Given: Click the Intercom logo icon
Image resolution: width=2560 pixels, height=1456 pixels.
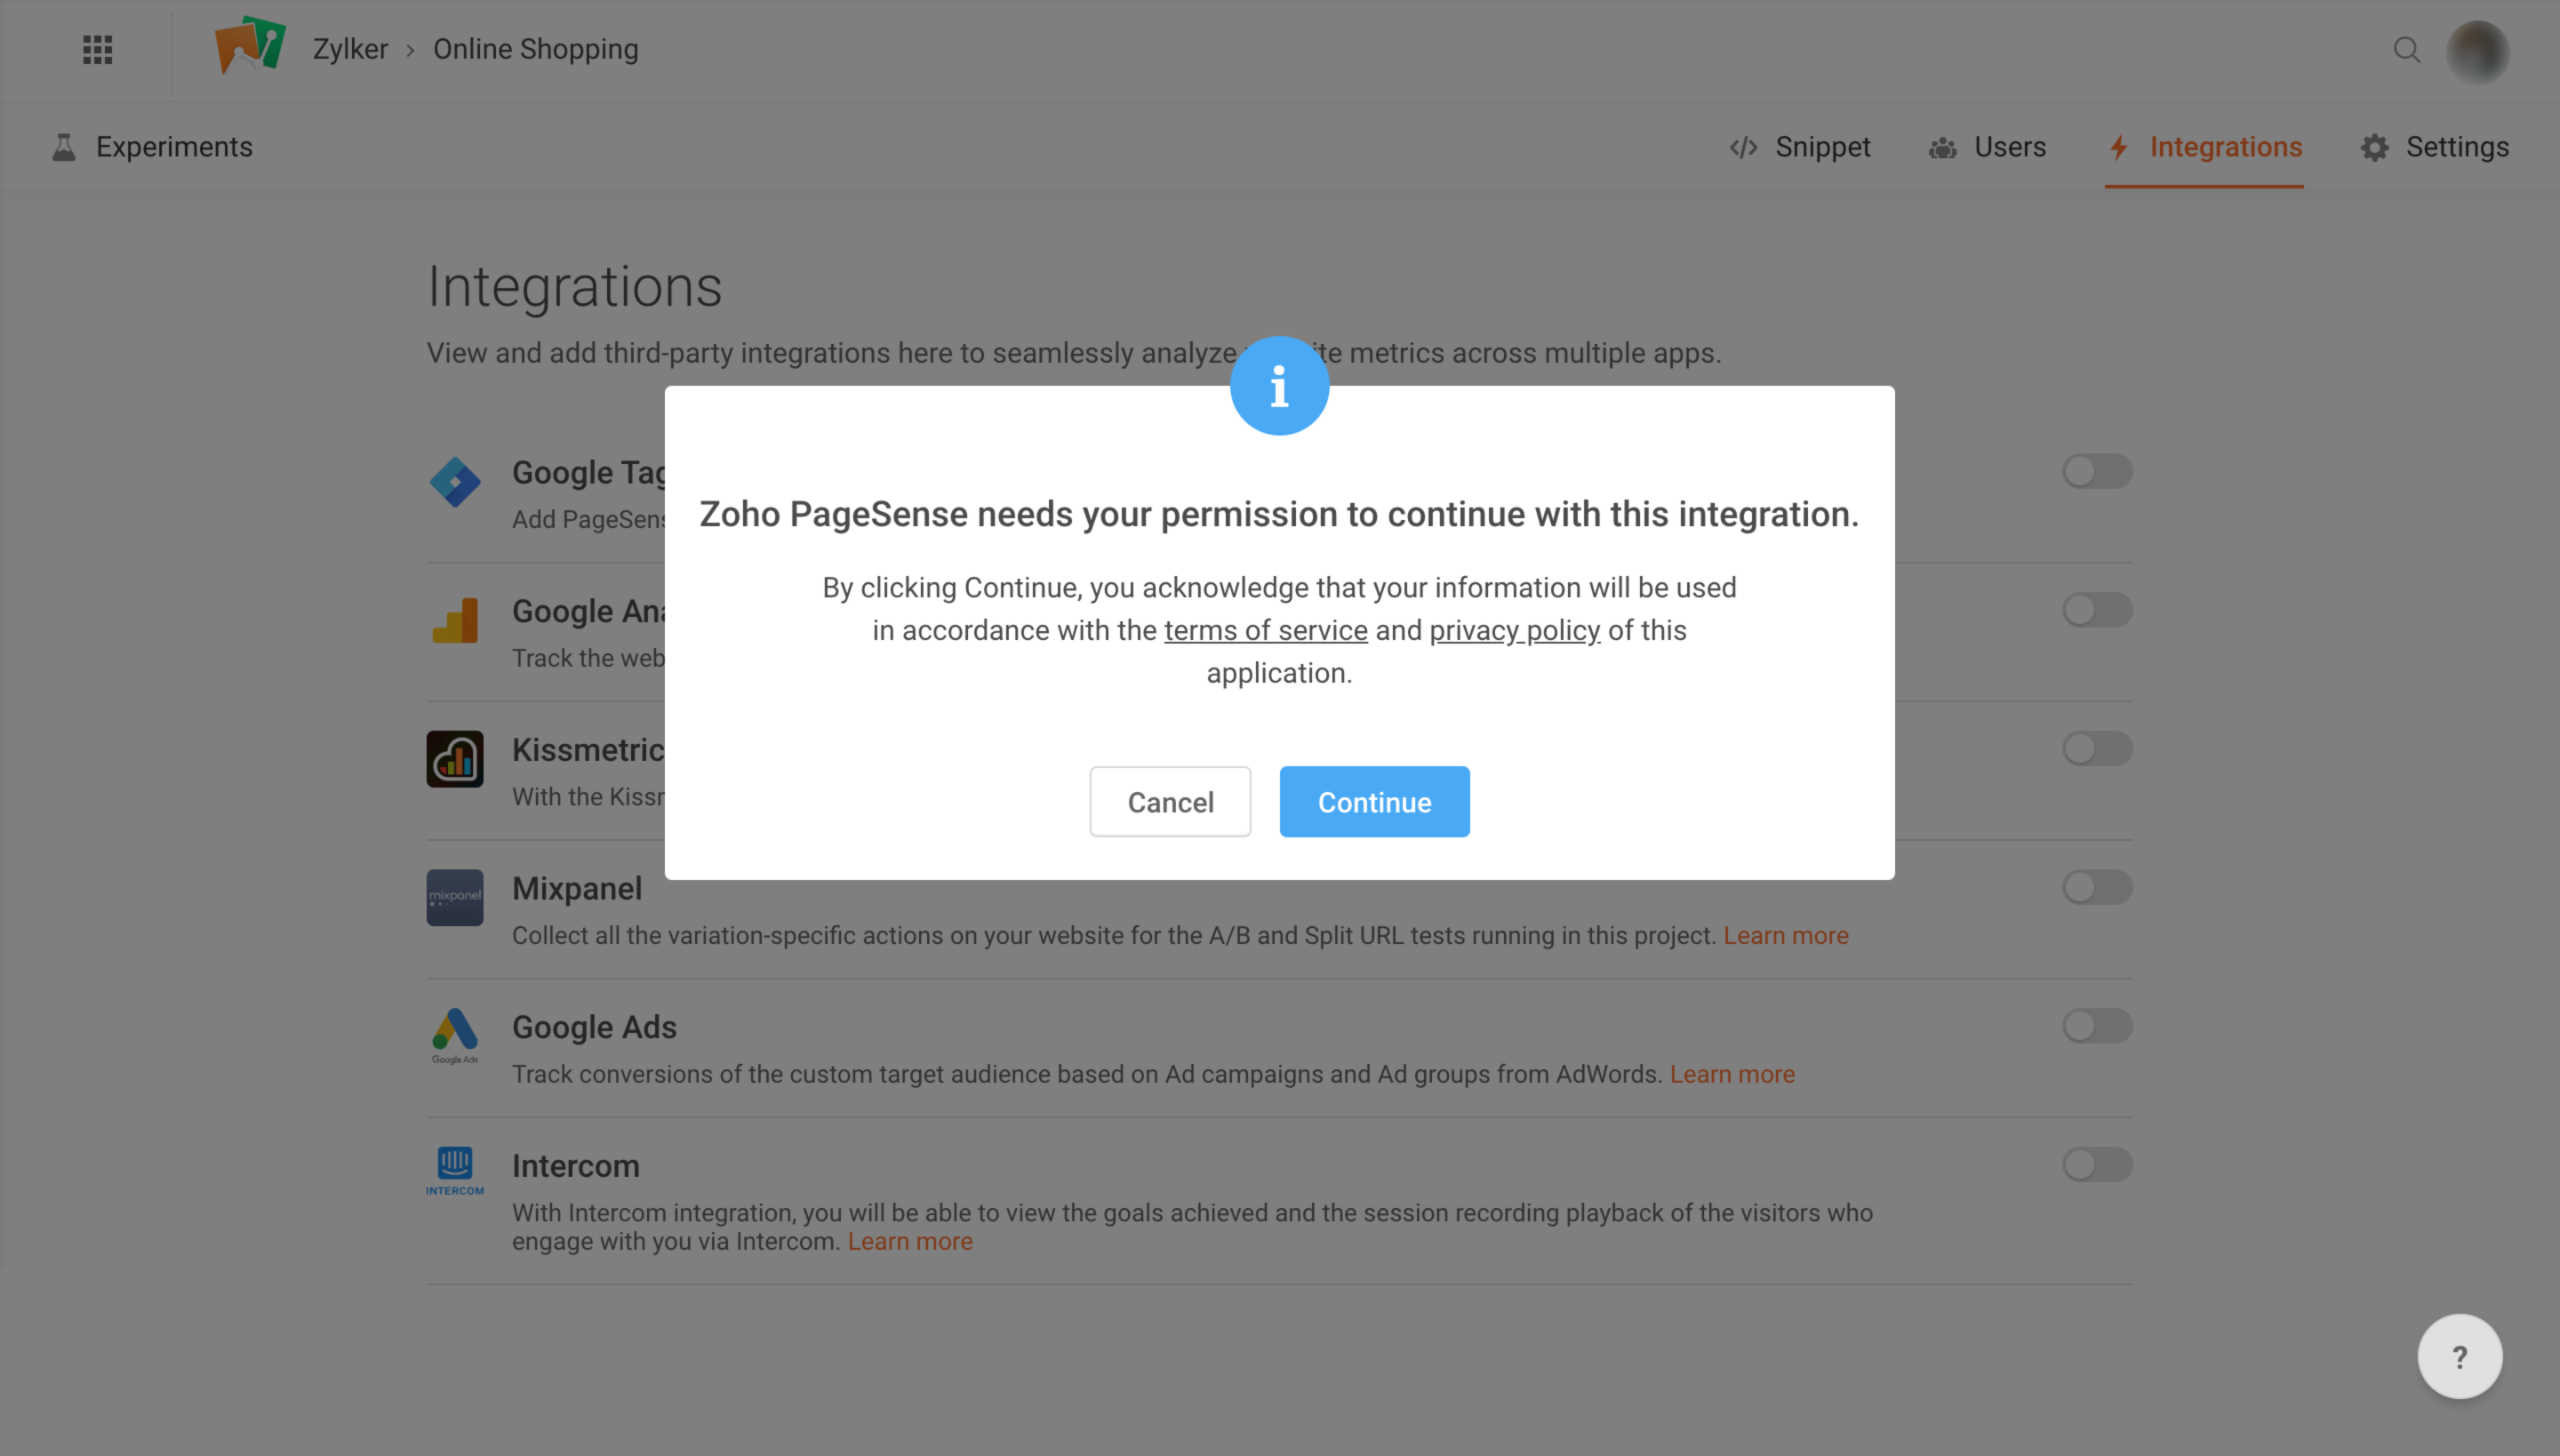Looking at the screenshot, I should [455, 1171].
